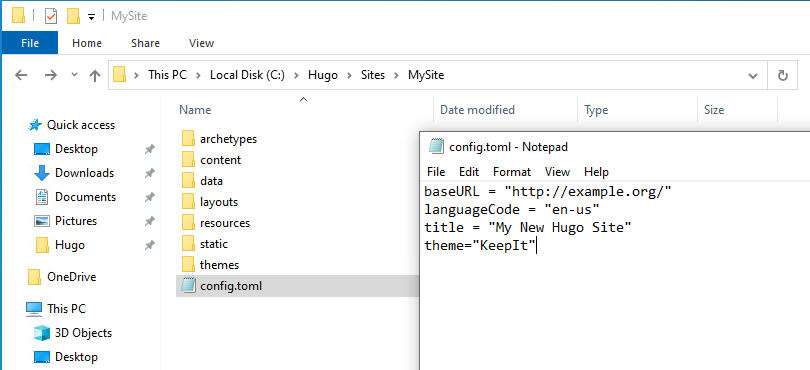Screen dimensions: 810x370
Task: Switch to the Home ribbon tab
Action: [x=87, y=43]
